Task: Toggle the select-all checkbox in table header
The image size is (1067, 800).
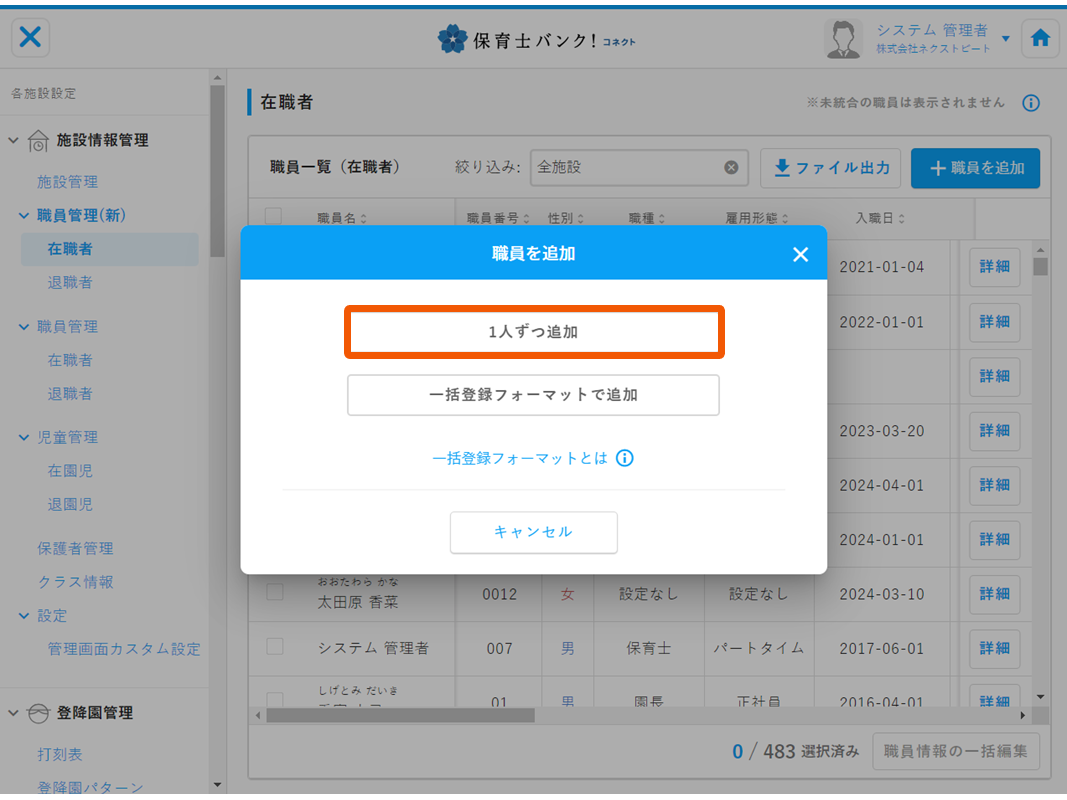Action: (x=274, y=216)
